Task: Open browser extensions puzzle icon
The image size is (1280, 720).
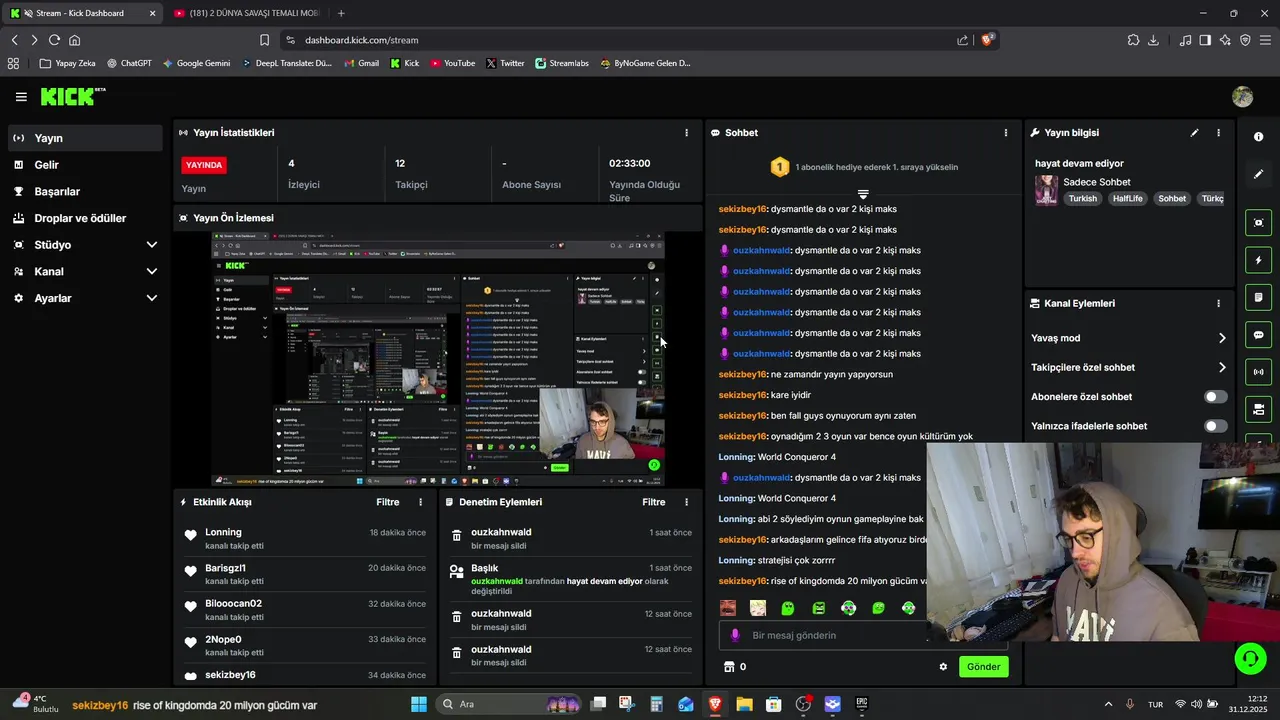Action: click(x=1133, y=40)
